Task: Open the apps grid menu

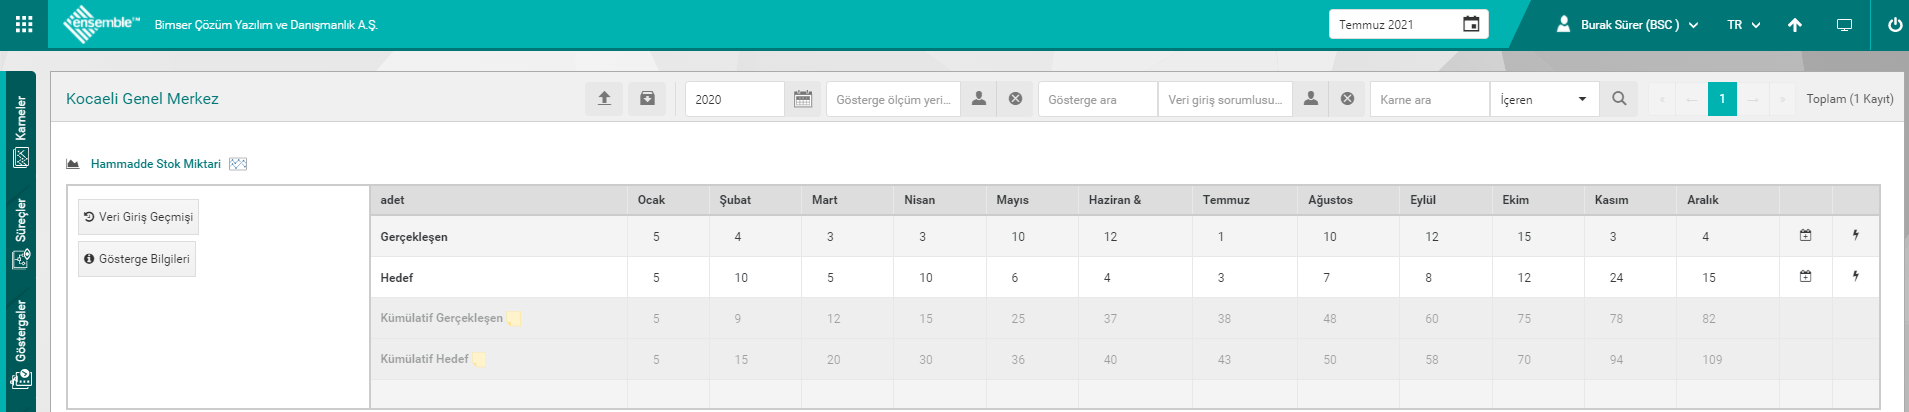Action: click(x=24, y=25)
